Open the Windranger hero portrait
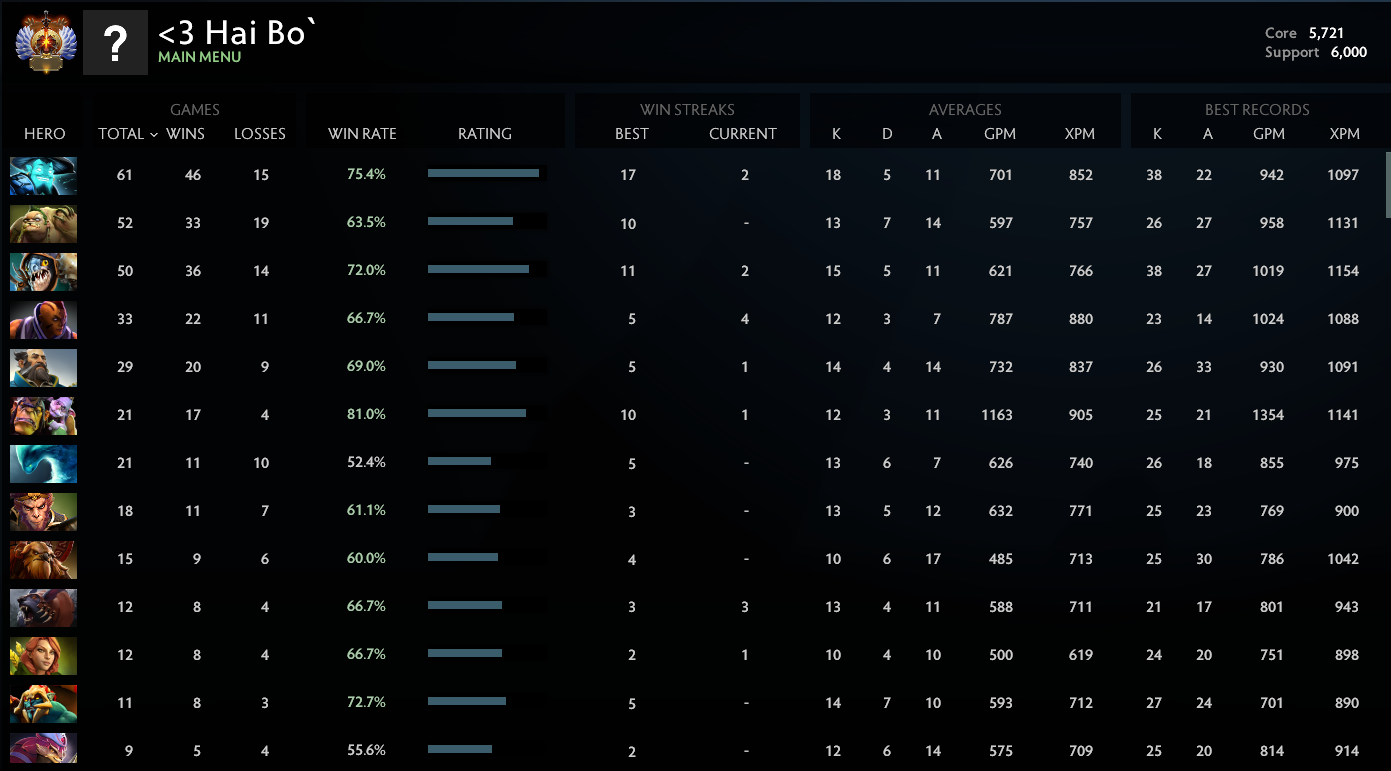The image size is (1391, 771). [x=43, y=655]
